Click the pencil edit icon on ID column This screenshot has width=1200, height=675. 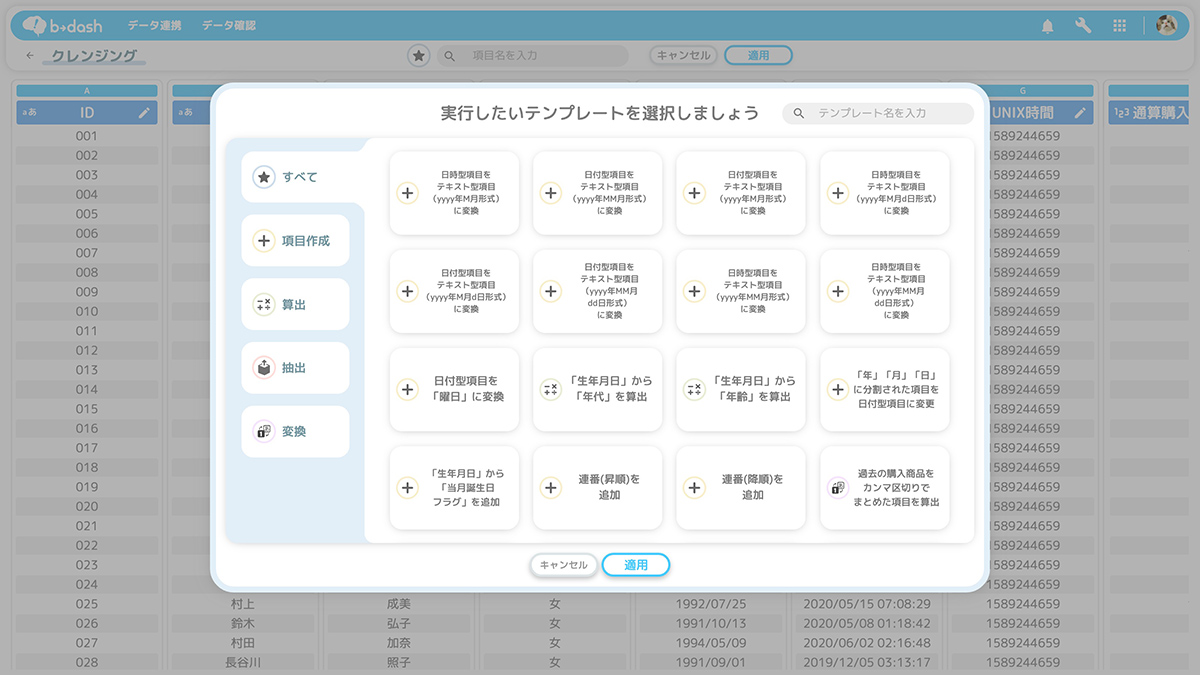point(144,113)
